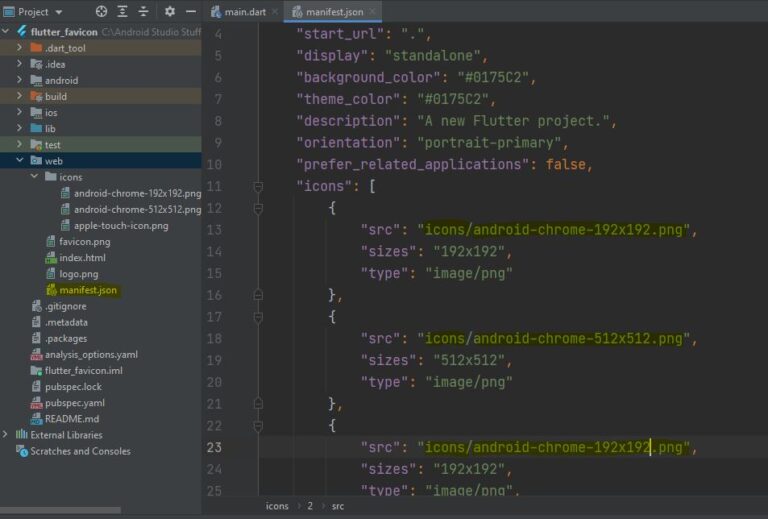Open README.md in project tree
The width and height of the screenshot is (768, 519).
pos(72,419)
